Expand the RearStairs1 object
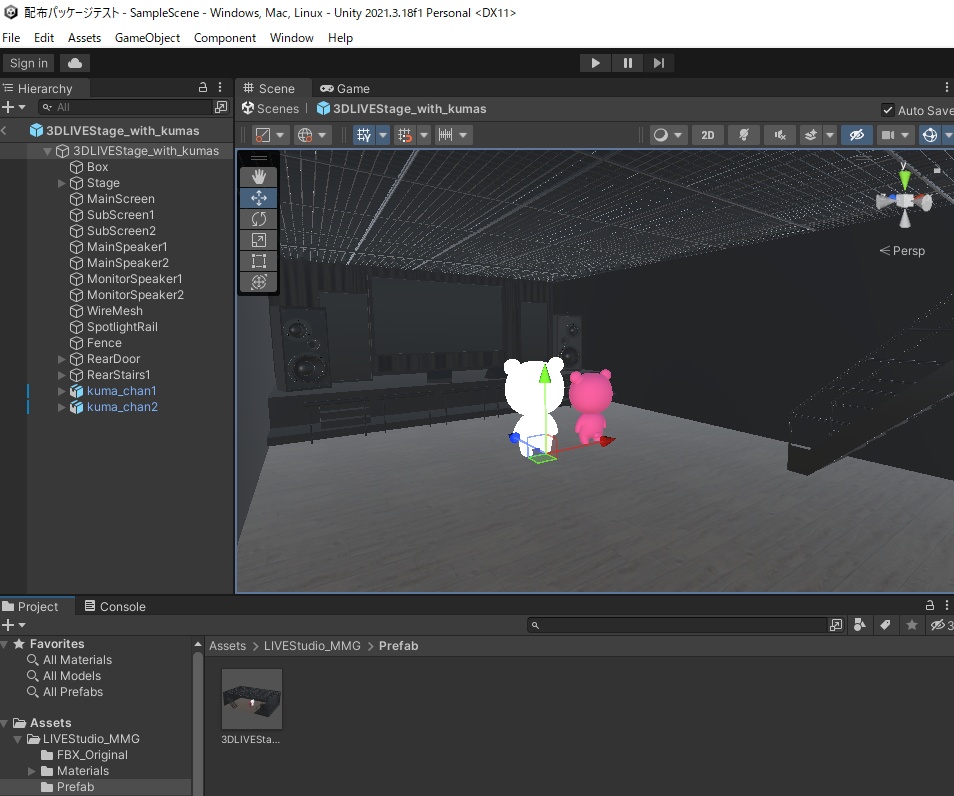The width and height of the screenshot is (954, 796). (x=61, y=375)
